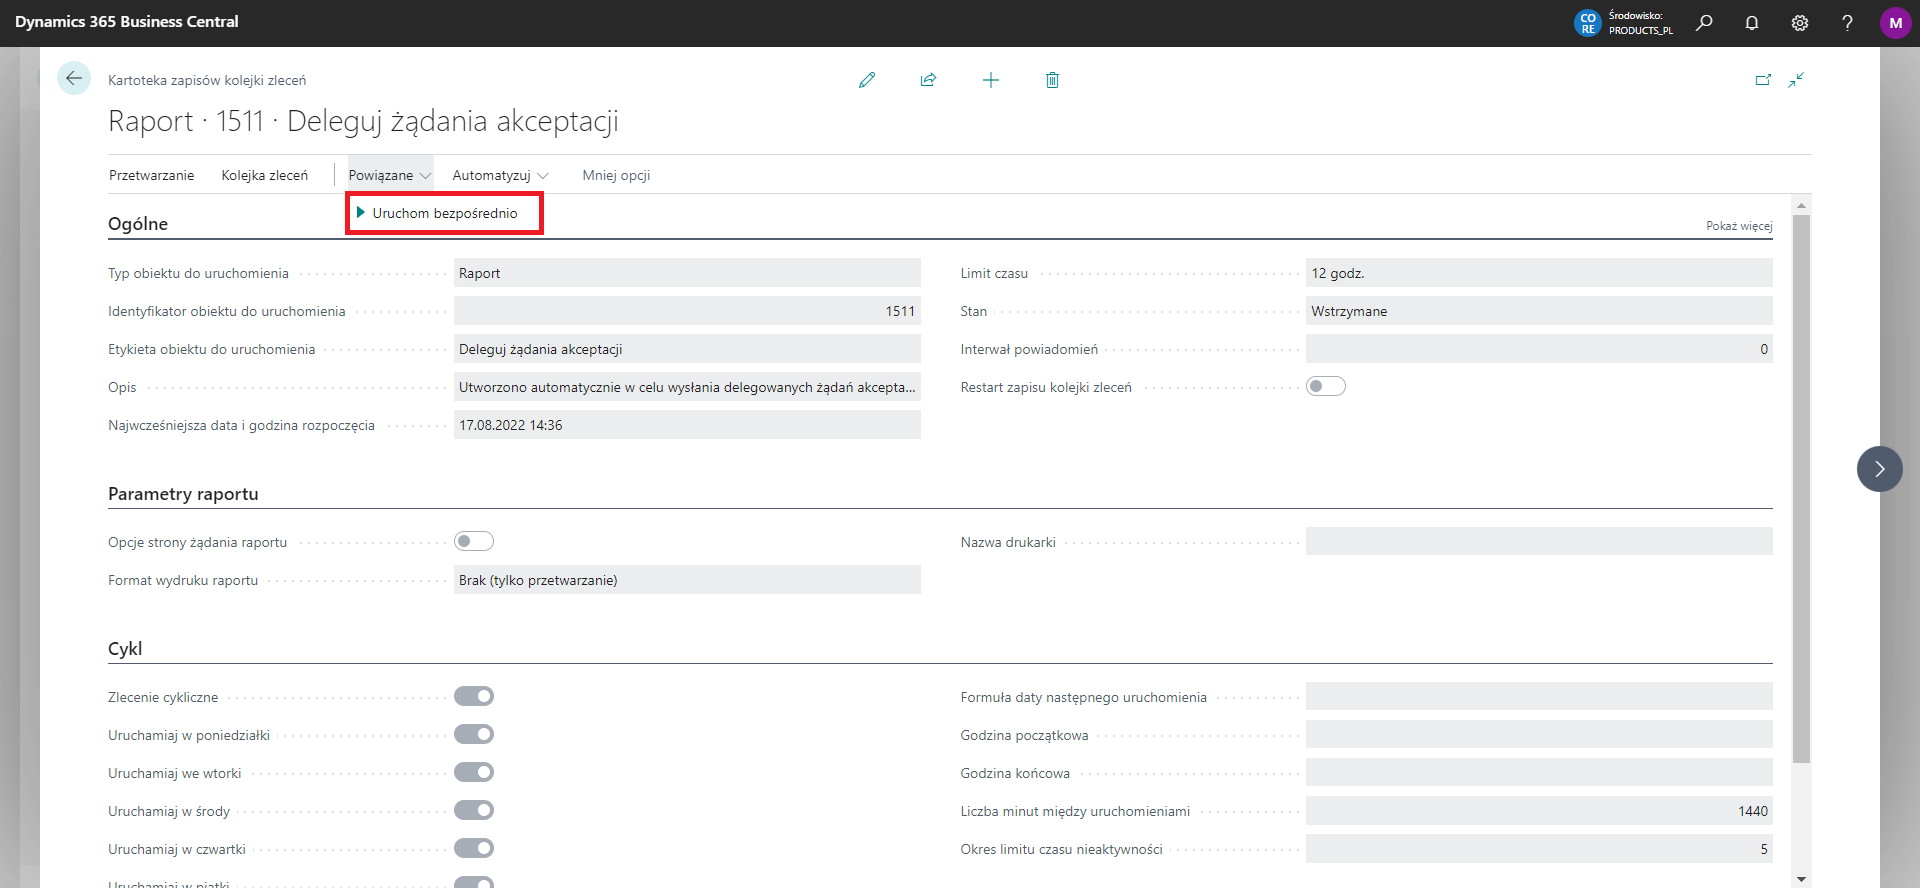Click the next record chevron button
Image resolution: width=1920 pixels, height=888 pixels.
coord(1879,469)
